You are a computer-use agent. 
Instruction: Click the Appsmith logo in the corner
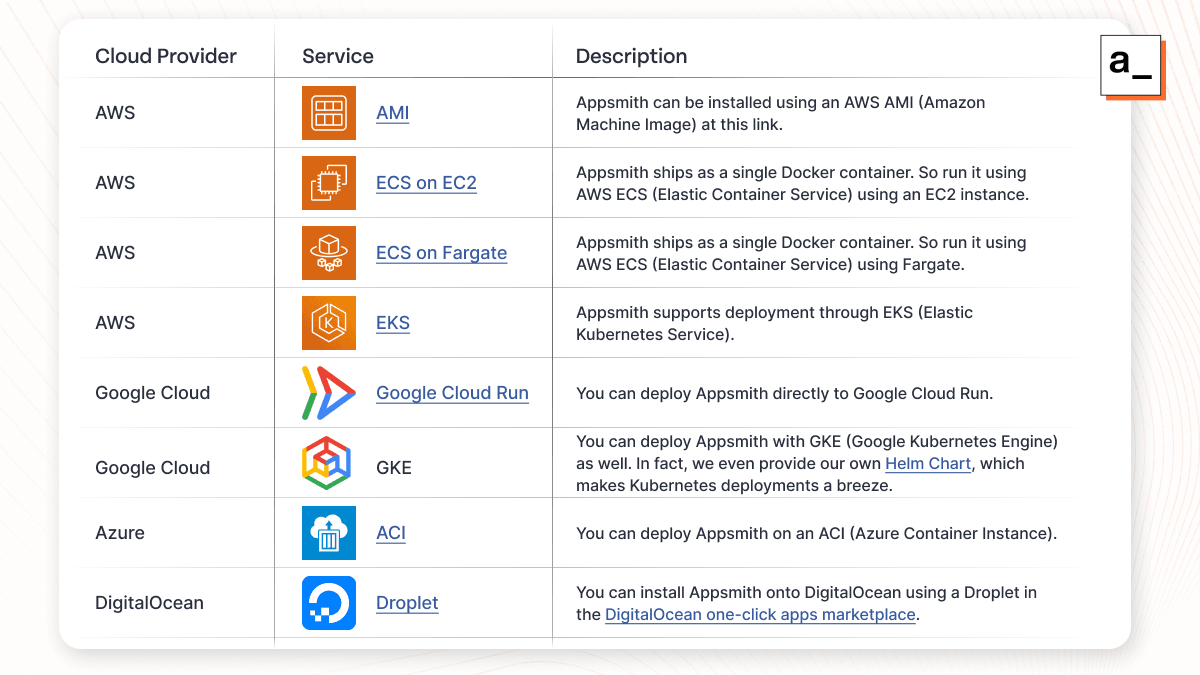click(x=1131, y=66)
